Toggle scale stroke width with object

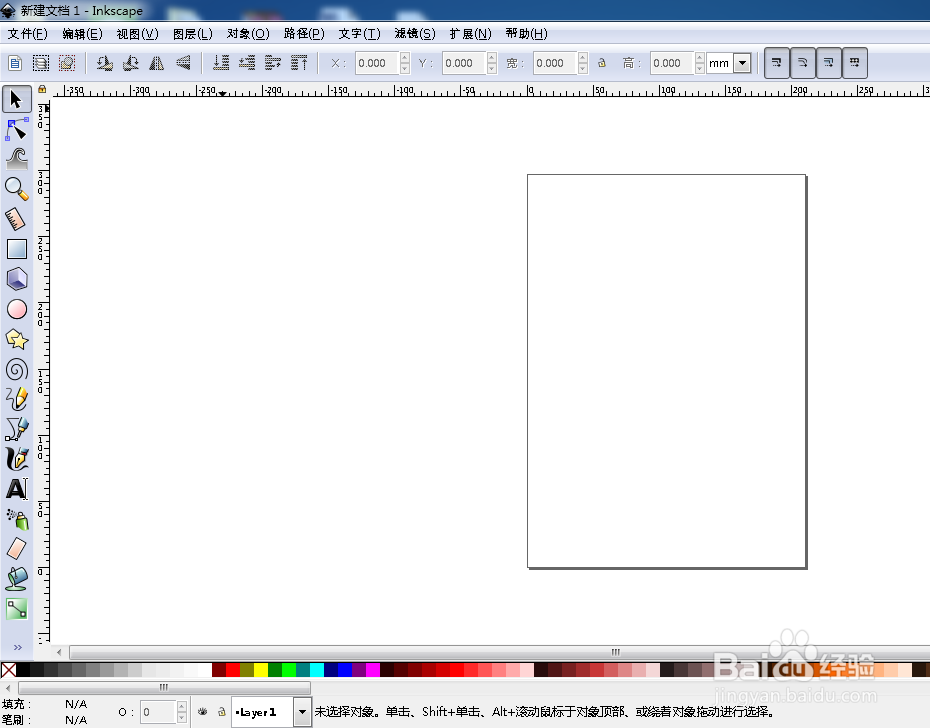click(776, 63)
